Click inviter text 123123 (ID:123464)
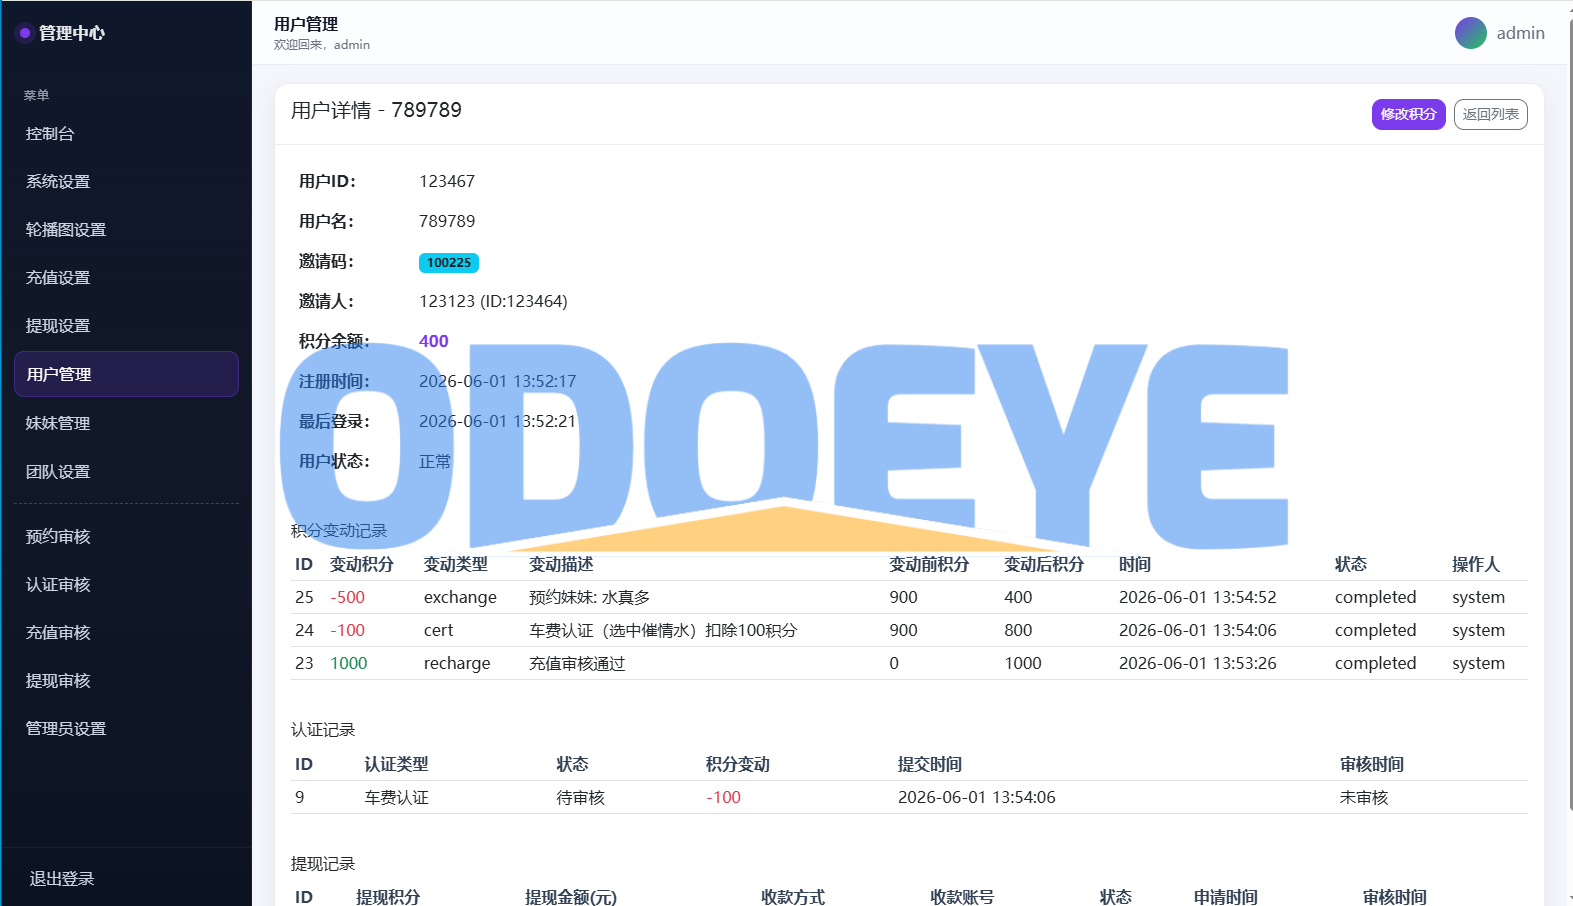The width and height of the screenshot is (1573, 906). tap(493, 301)
